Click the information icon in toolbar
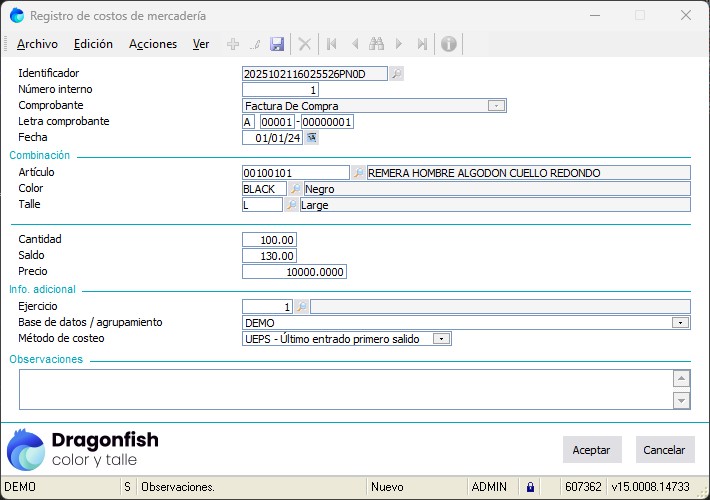710x500 pixels. 449,44
